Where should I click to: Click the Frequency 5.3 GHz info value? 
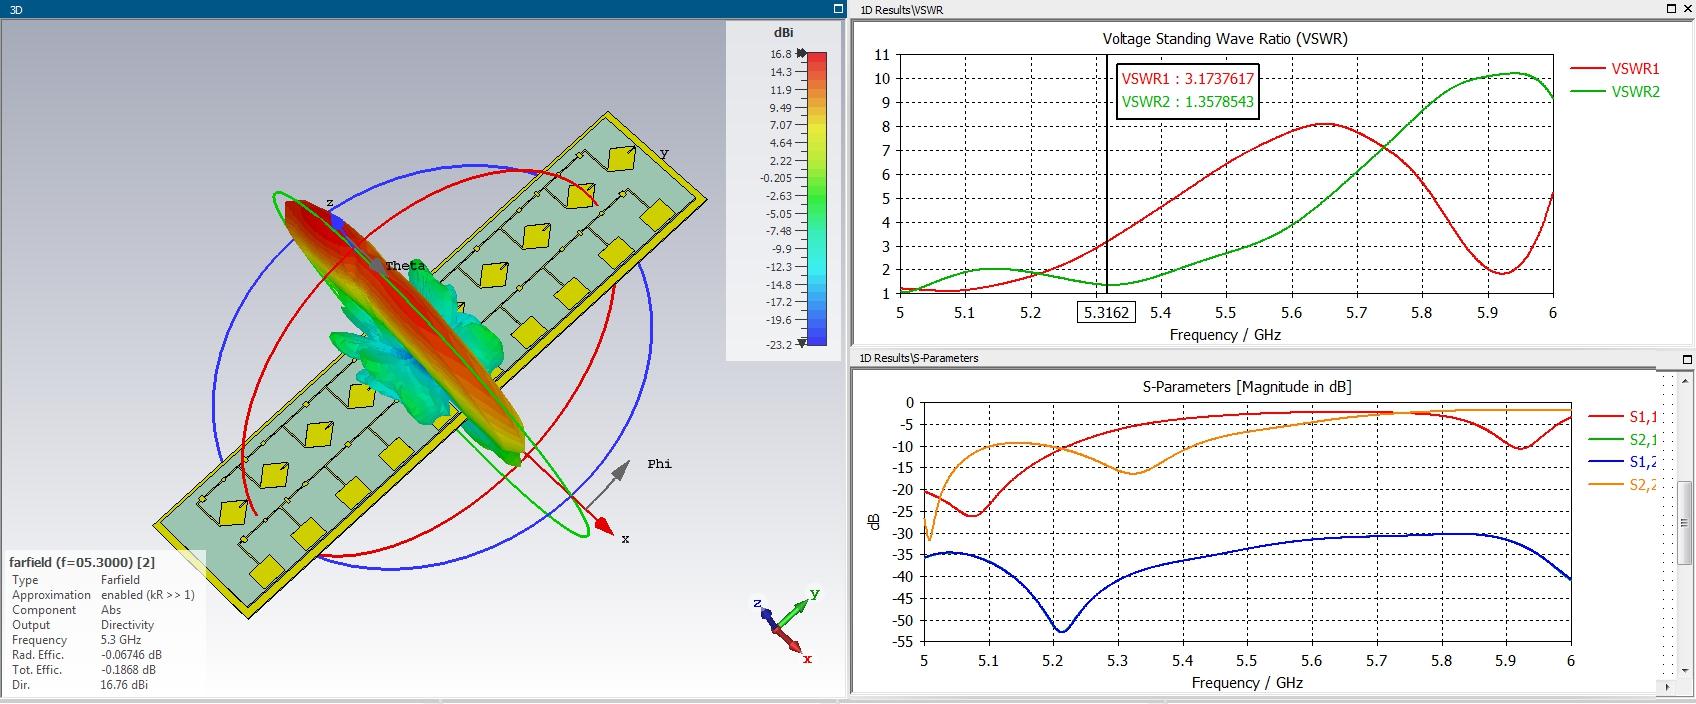tap(121, 640)
